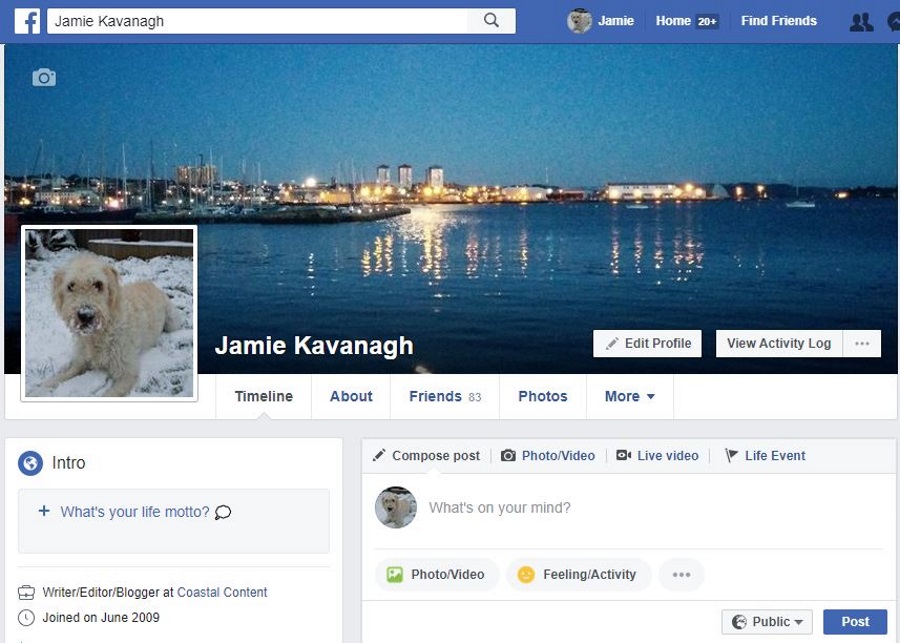Open the Public audience selector
The image size is (900, 643).
pos(767,621)
